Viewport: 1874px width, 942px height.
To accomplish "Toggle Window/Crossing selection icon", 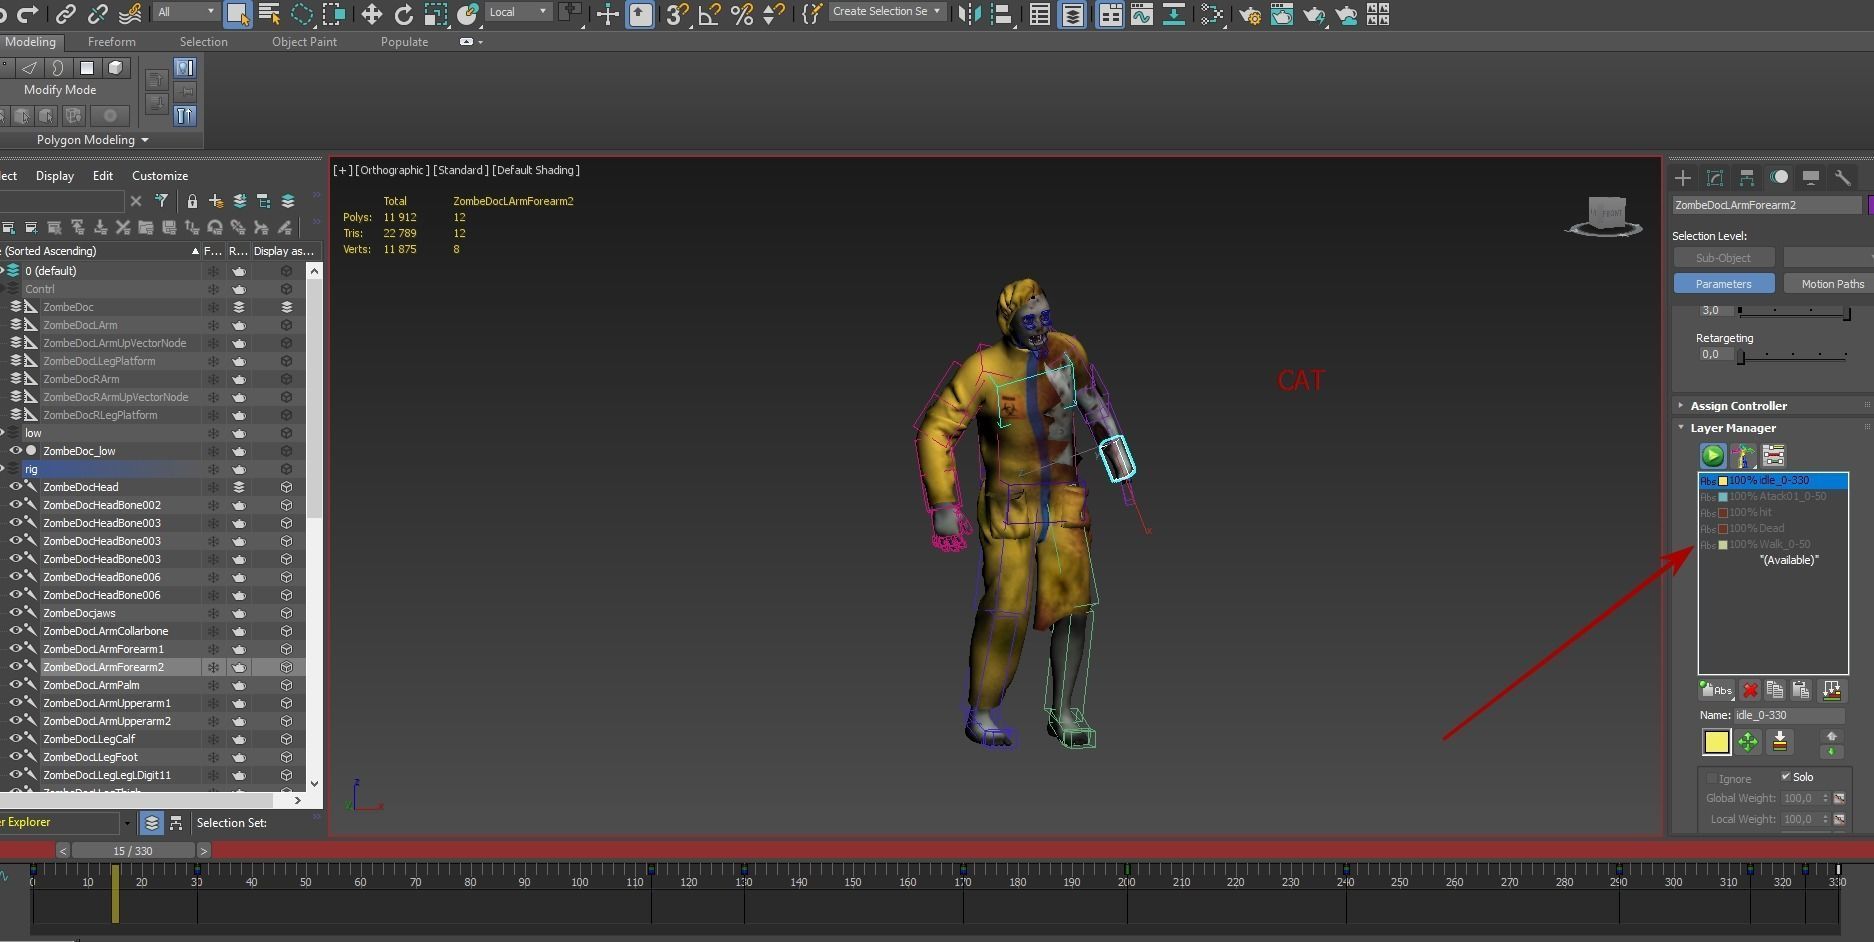I will click(x=333, y=14).
